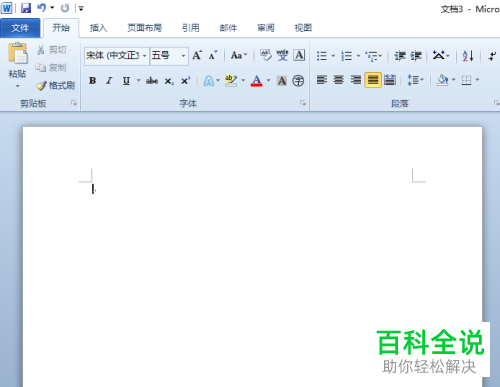Open the 引用 References tab

(x=191, y=28)
